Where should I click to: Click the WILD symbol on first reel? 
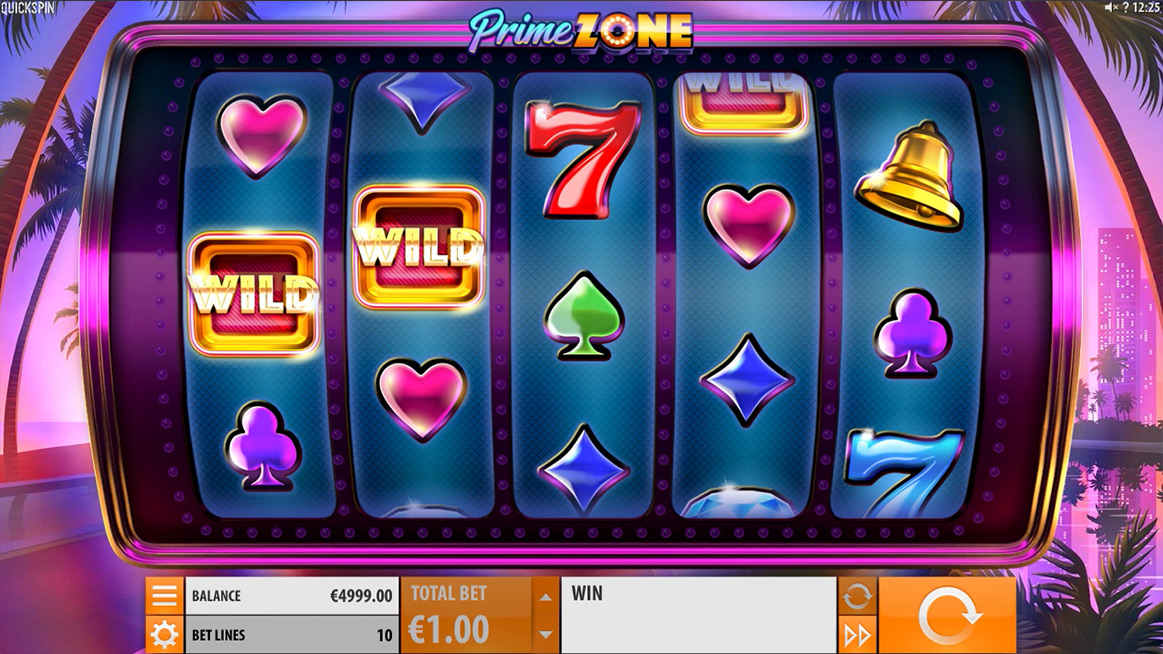(254, 294)
